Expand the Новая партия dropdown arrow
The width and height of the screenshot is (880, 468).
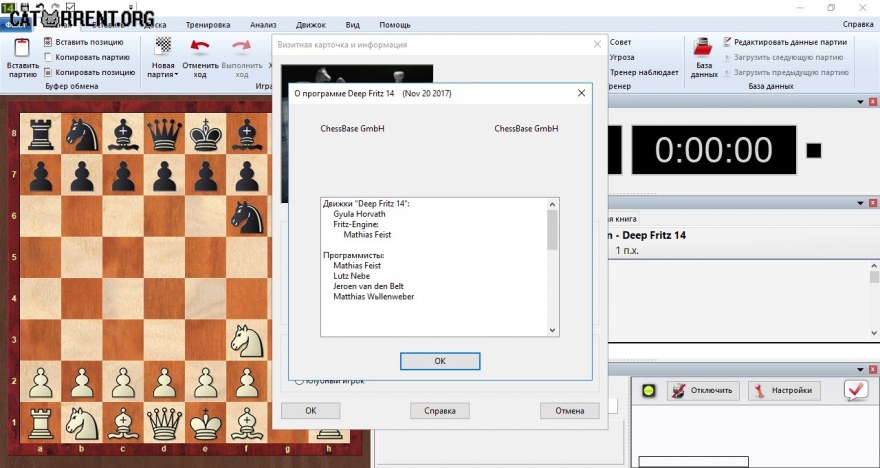[176, 74]
